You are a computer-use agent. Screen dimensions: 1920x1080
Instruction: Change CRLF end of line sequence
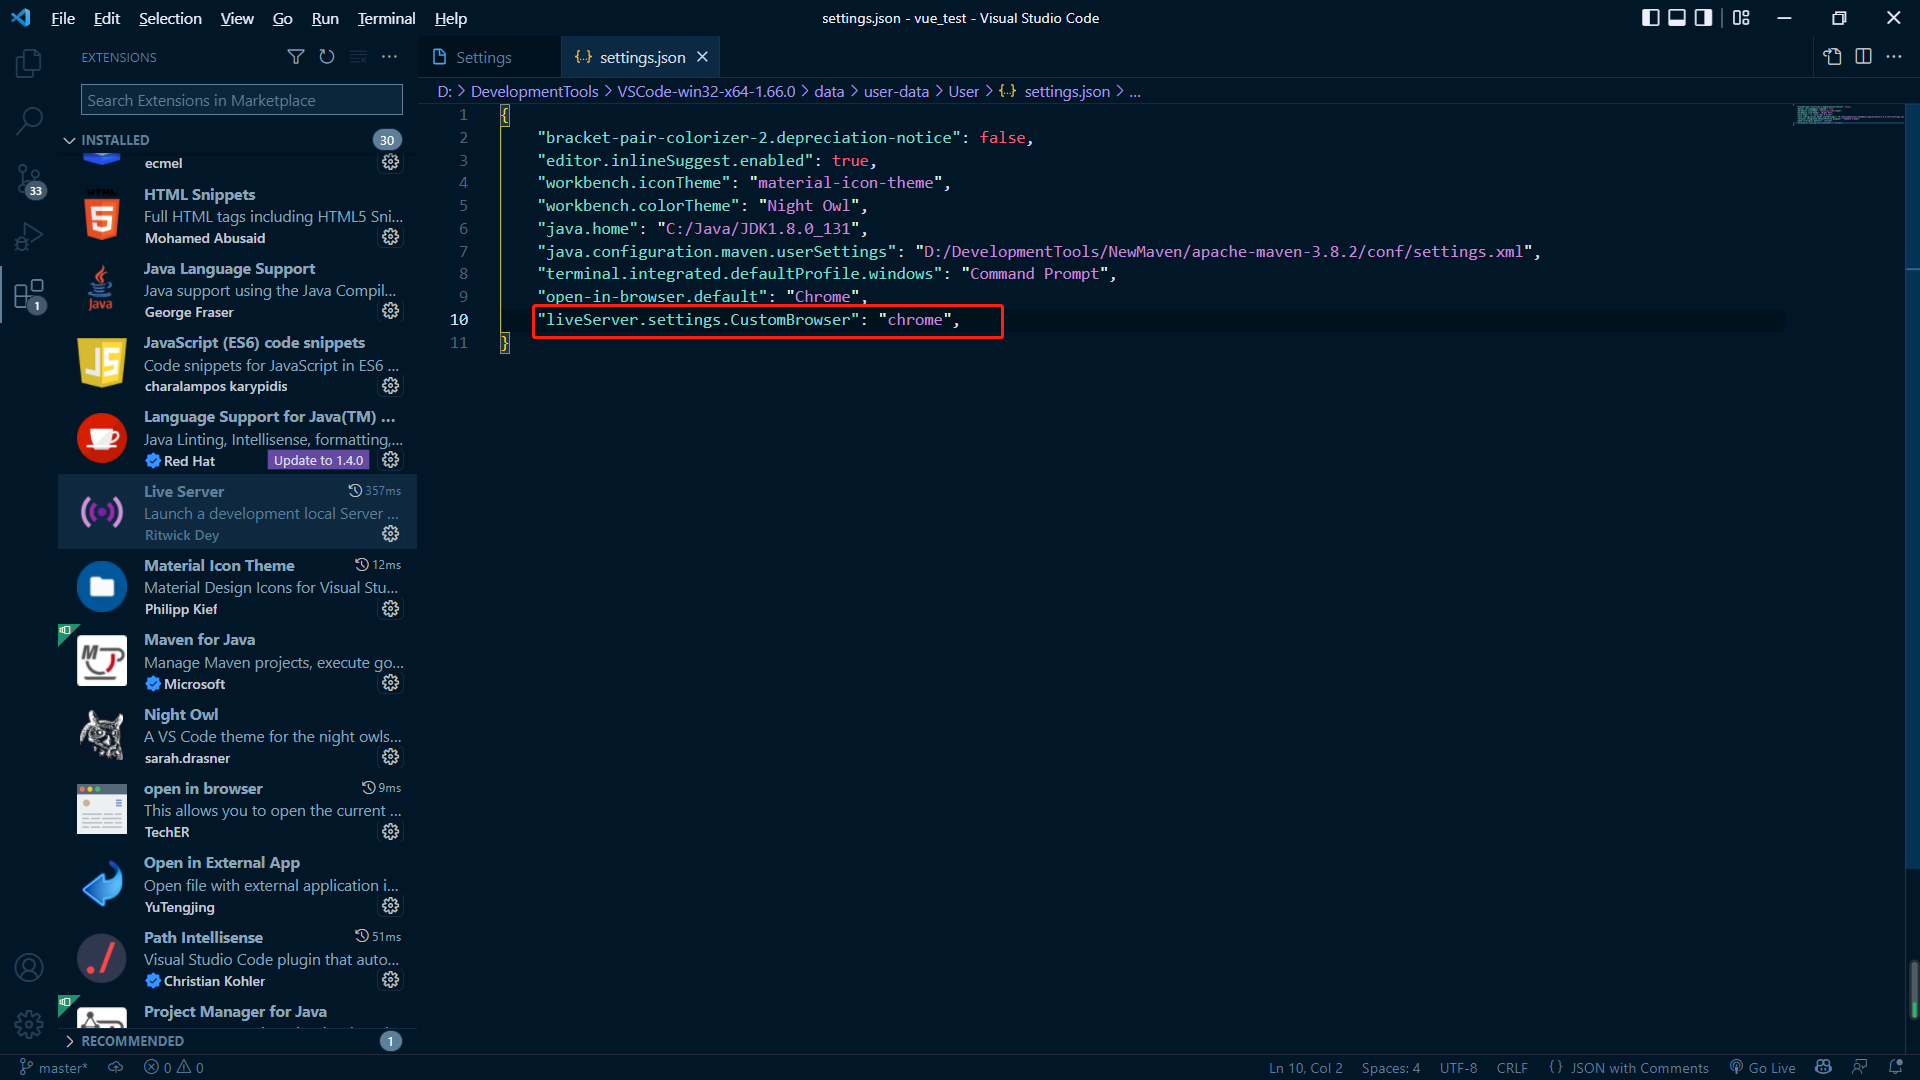click(x=1512, y=1068)
